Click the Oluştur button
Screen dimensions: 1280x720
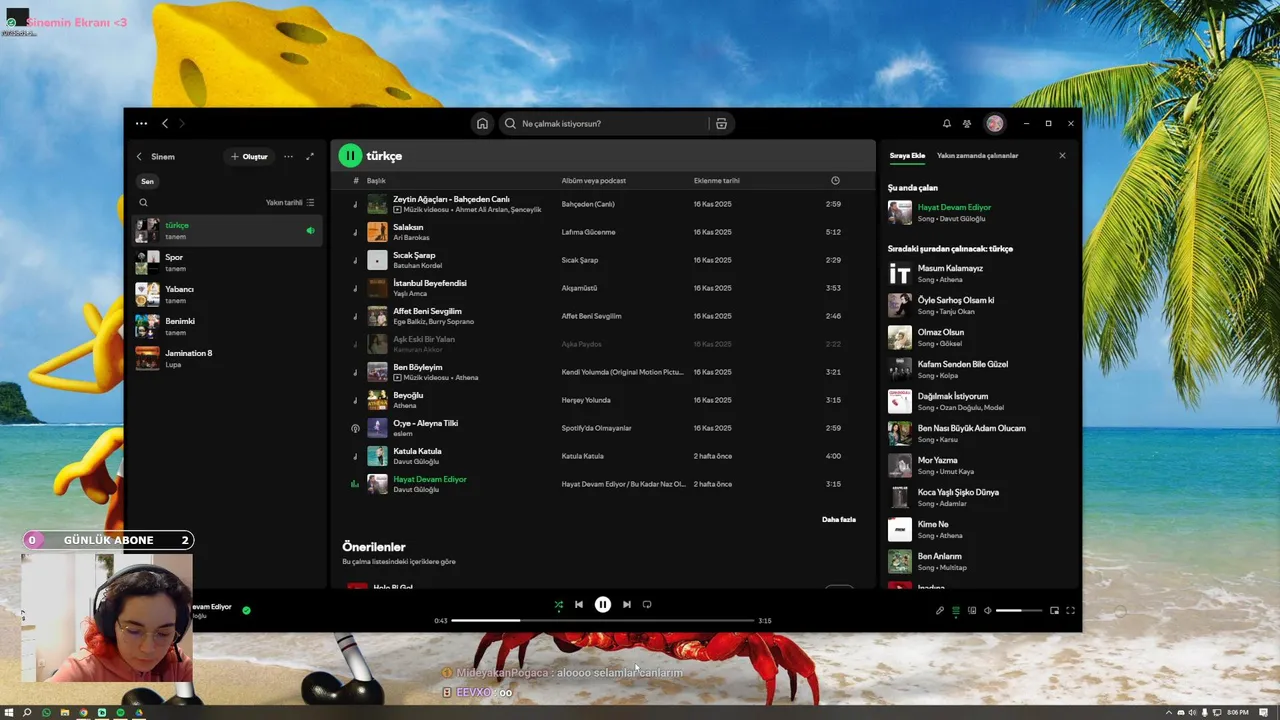pyautogui.click(x=249, y=156)
